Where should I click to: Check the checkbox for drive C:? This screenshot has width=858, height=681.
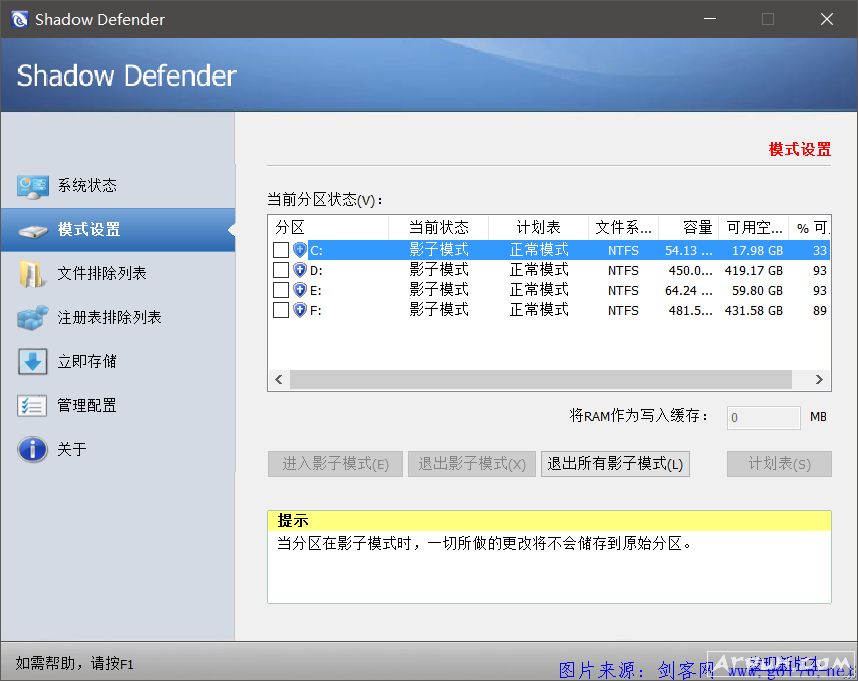[x=280, y=249]
